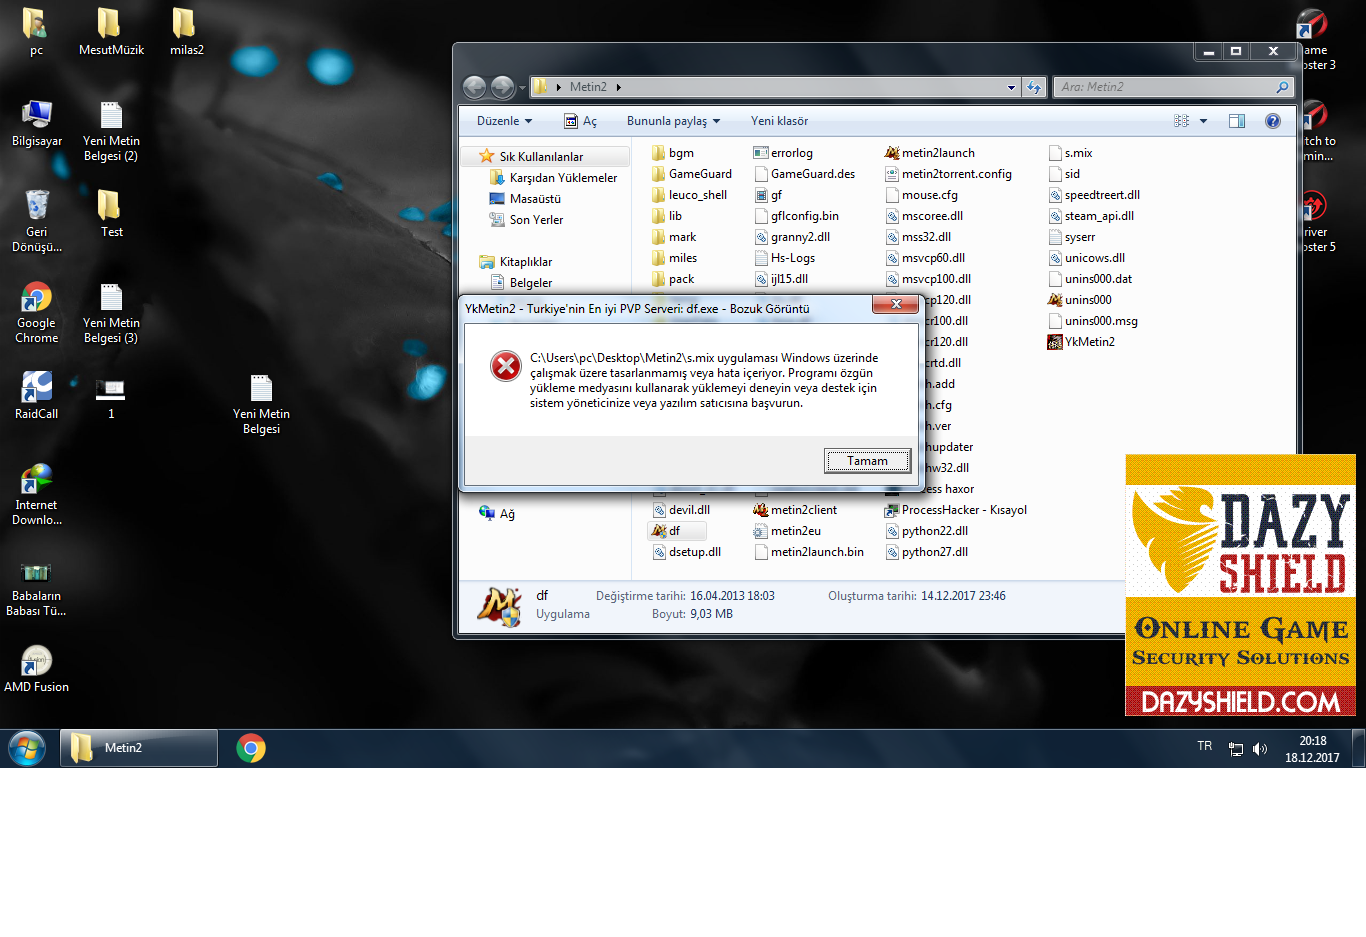Select the bgm folder

(672, 153)
